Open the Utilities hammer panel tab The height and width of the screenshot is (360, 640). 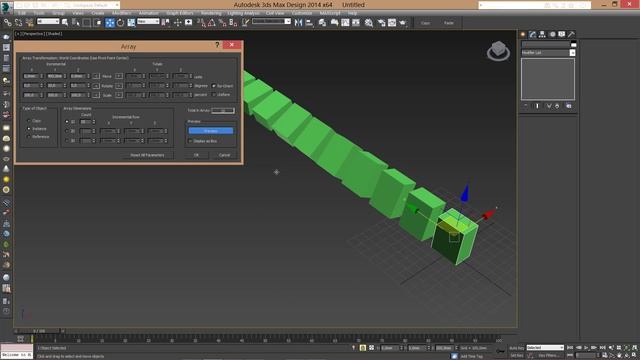tap(571, 34)
